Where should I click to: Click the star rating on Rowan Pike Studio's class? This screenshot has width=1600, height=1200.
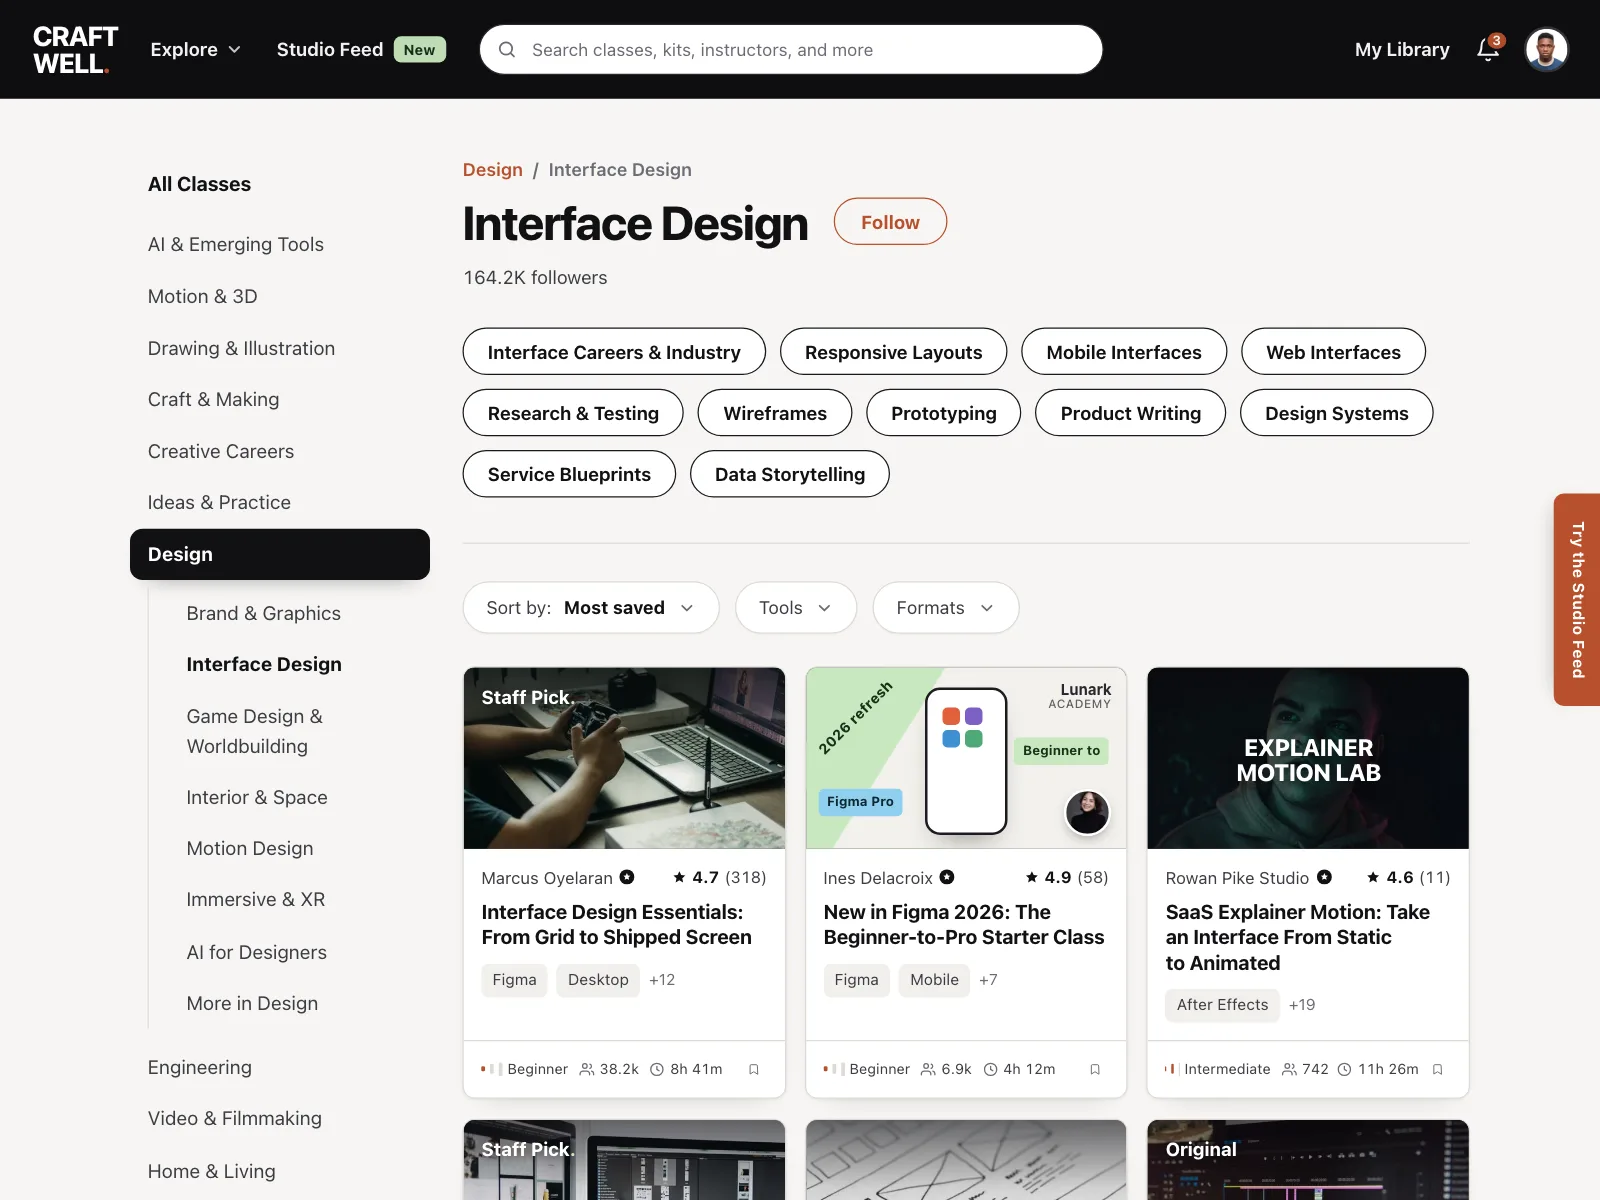coord(1408,877)
